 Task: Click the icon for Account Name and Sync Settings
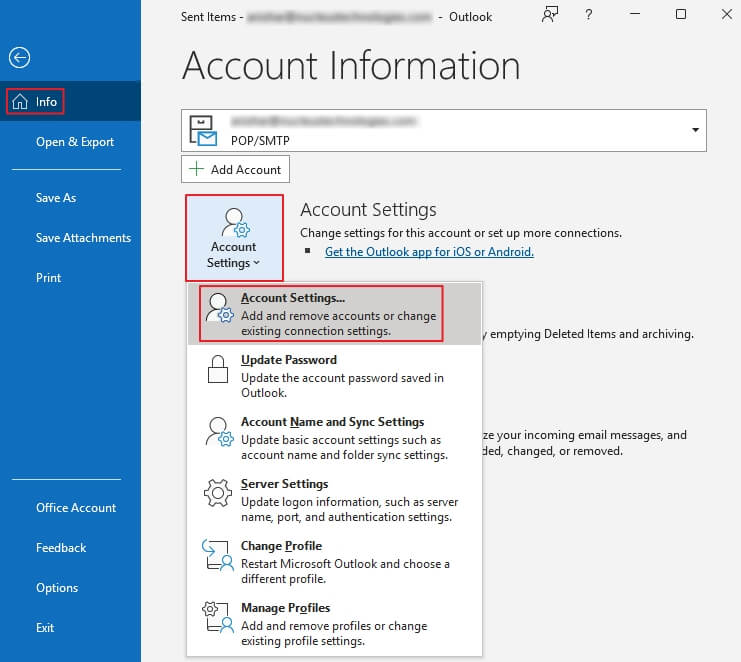click(x=219, y=431)
